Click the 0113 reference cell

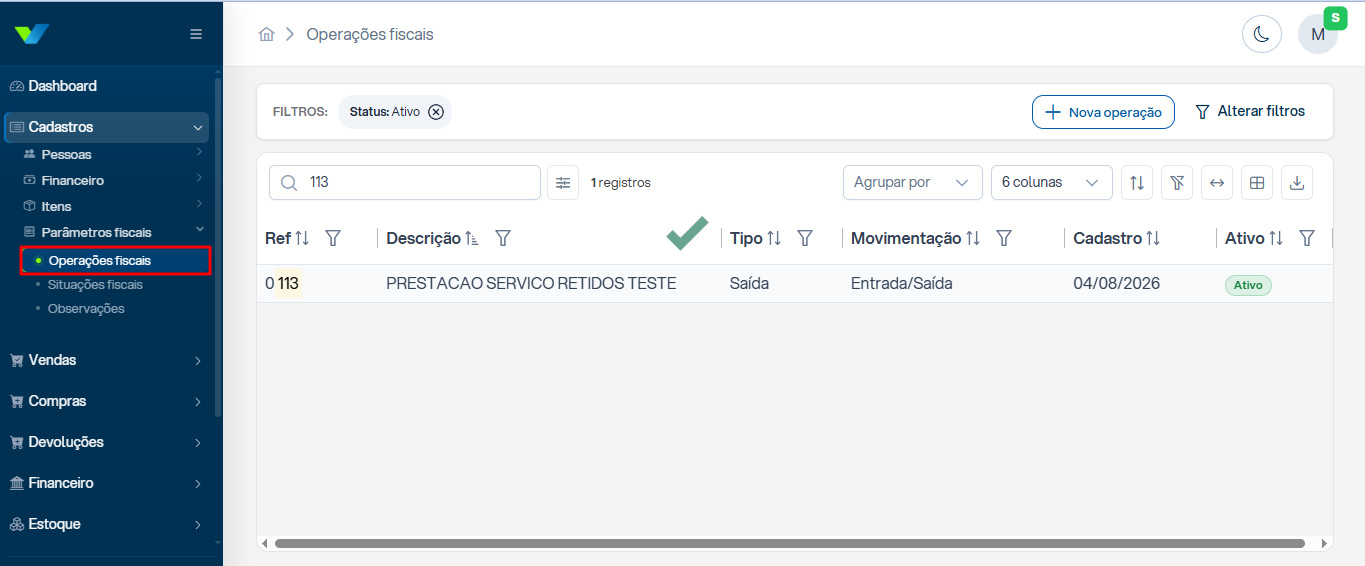282,284
